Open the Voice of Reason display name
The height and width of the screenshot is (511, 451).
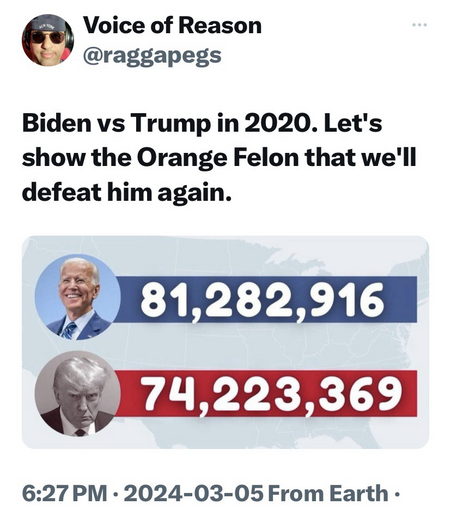pyautogui.click(x=172, y=25)
